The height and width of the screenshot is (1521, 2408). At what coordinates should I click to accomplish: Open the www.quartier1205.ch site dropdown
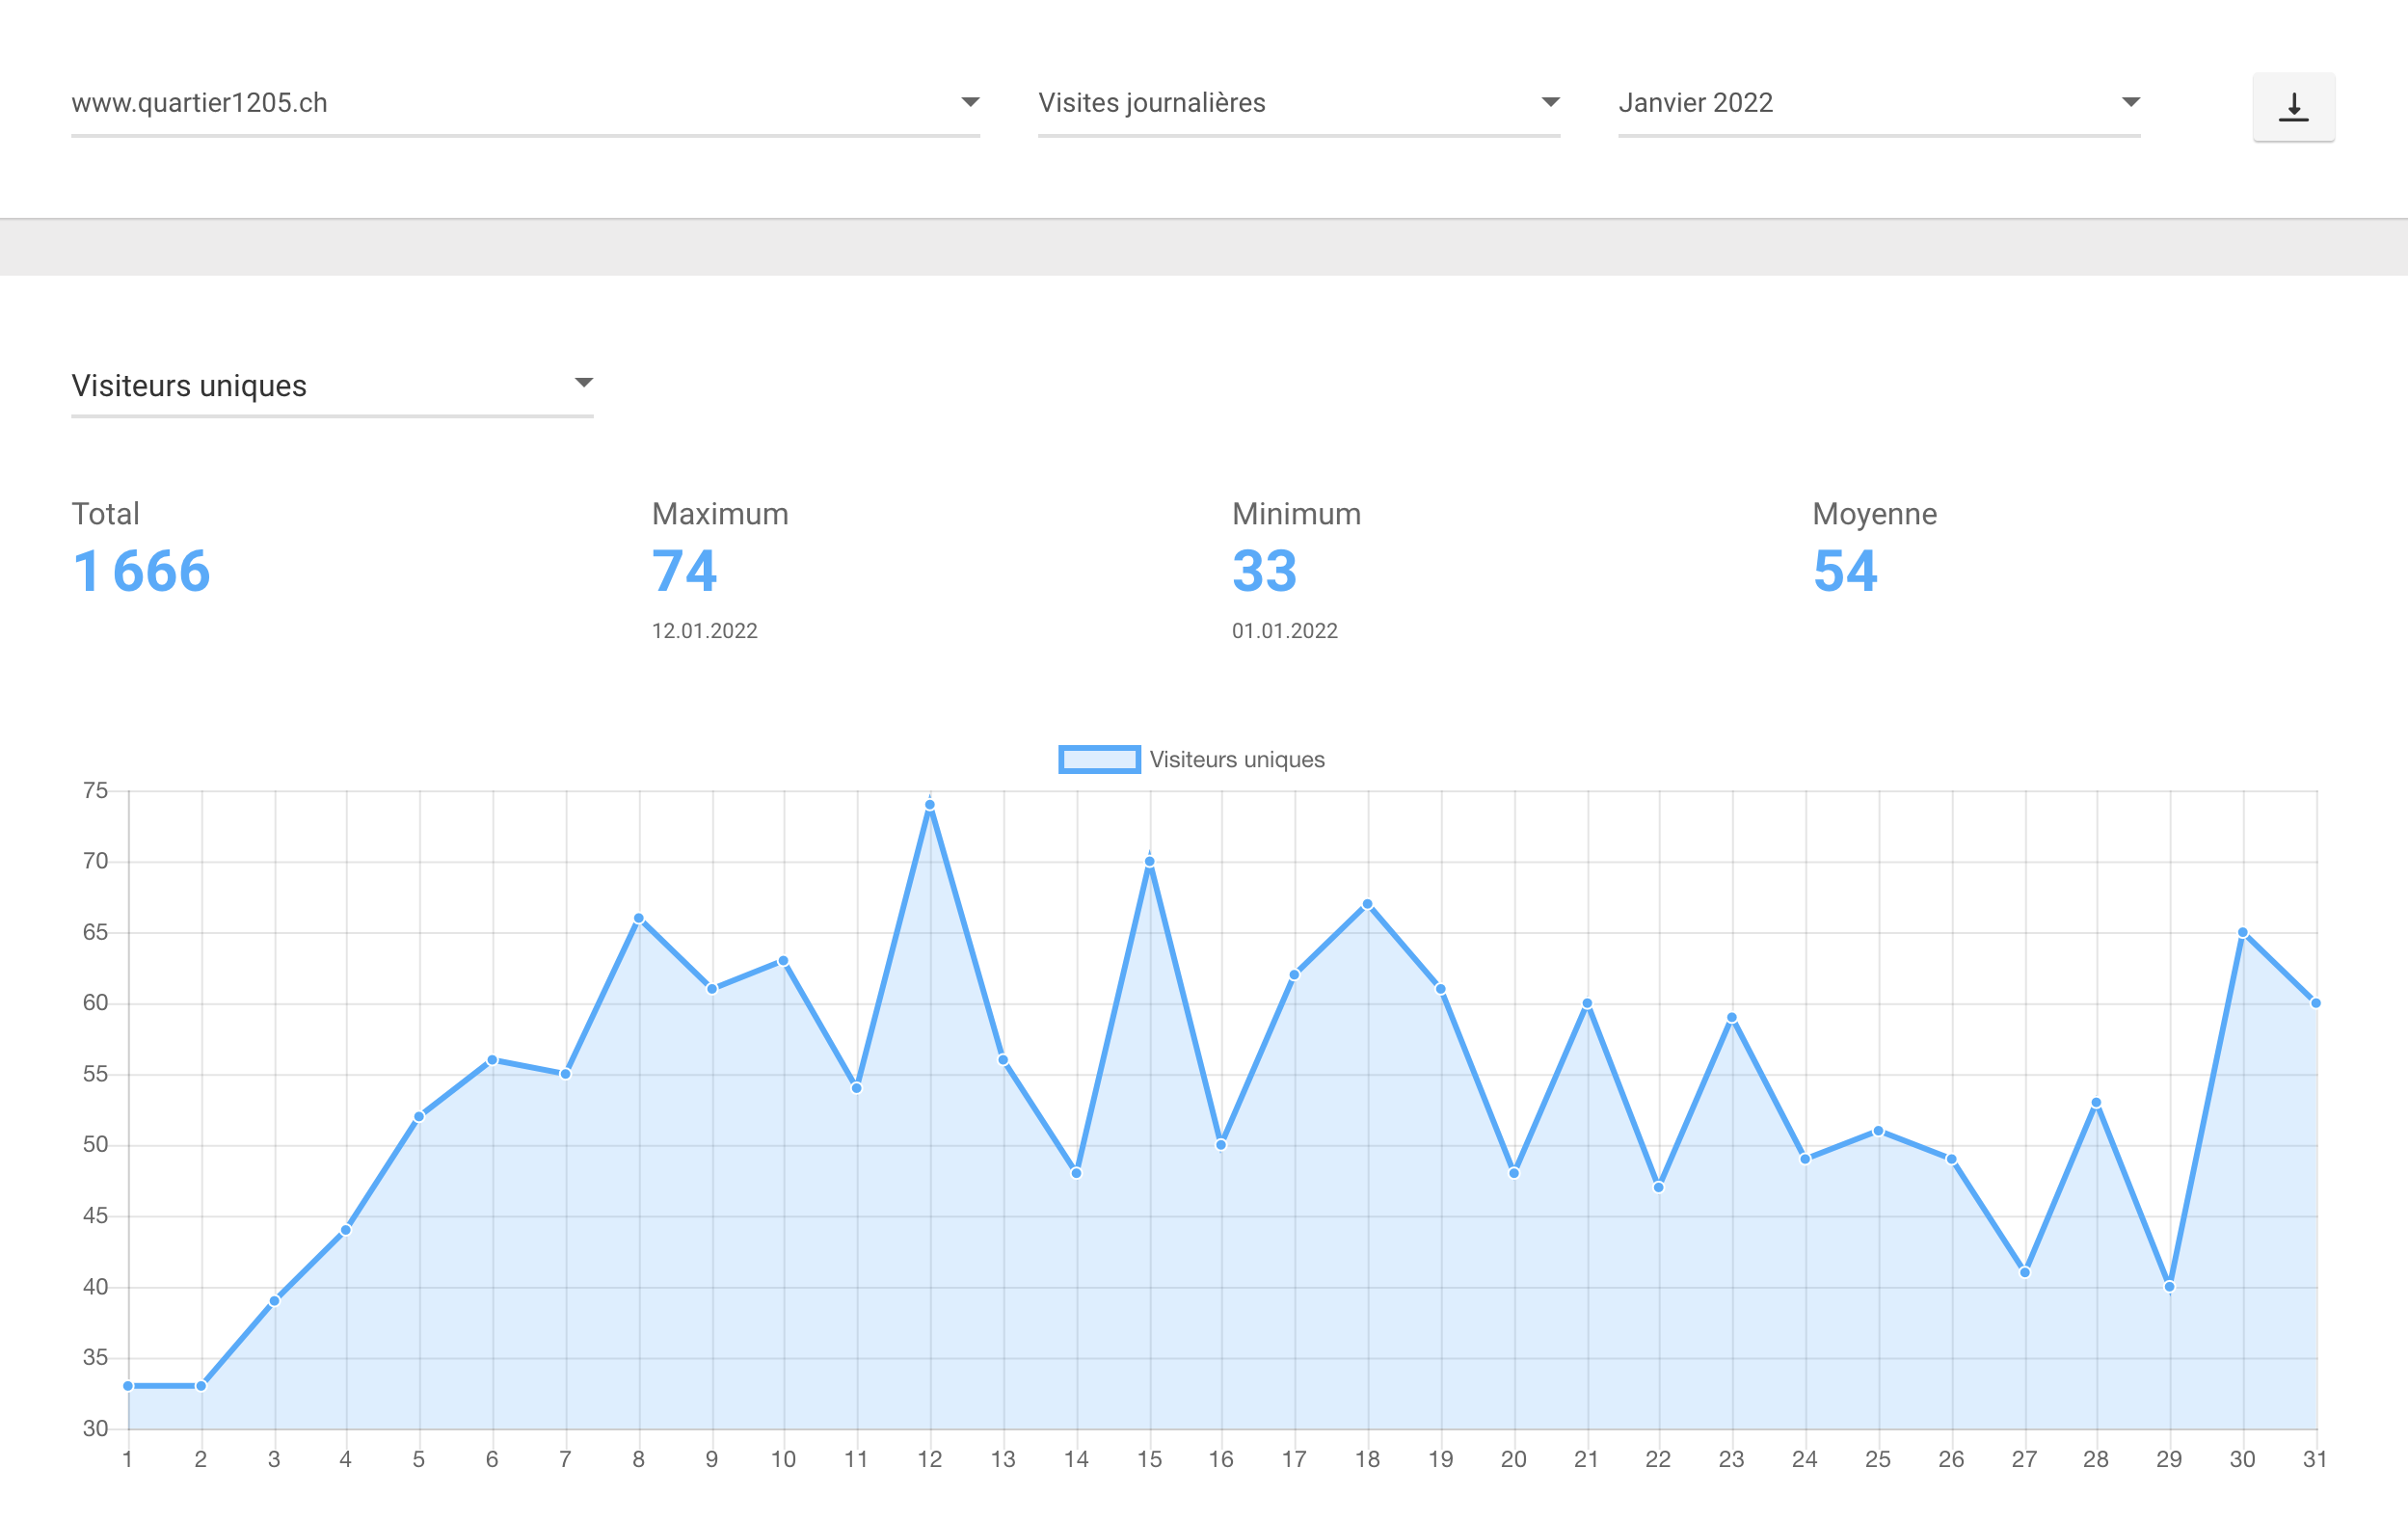tap(525, 103)
